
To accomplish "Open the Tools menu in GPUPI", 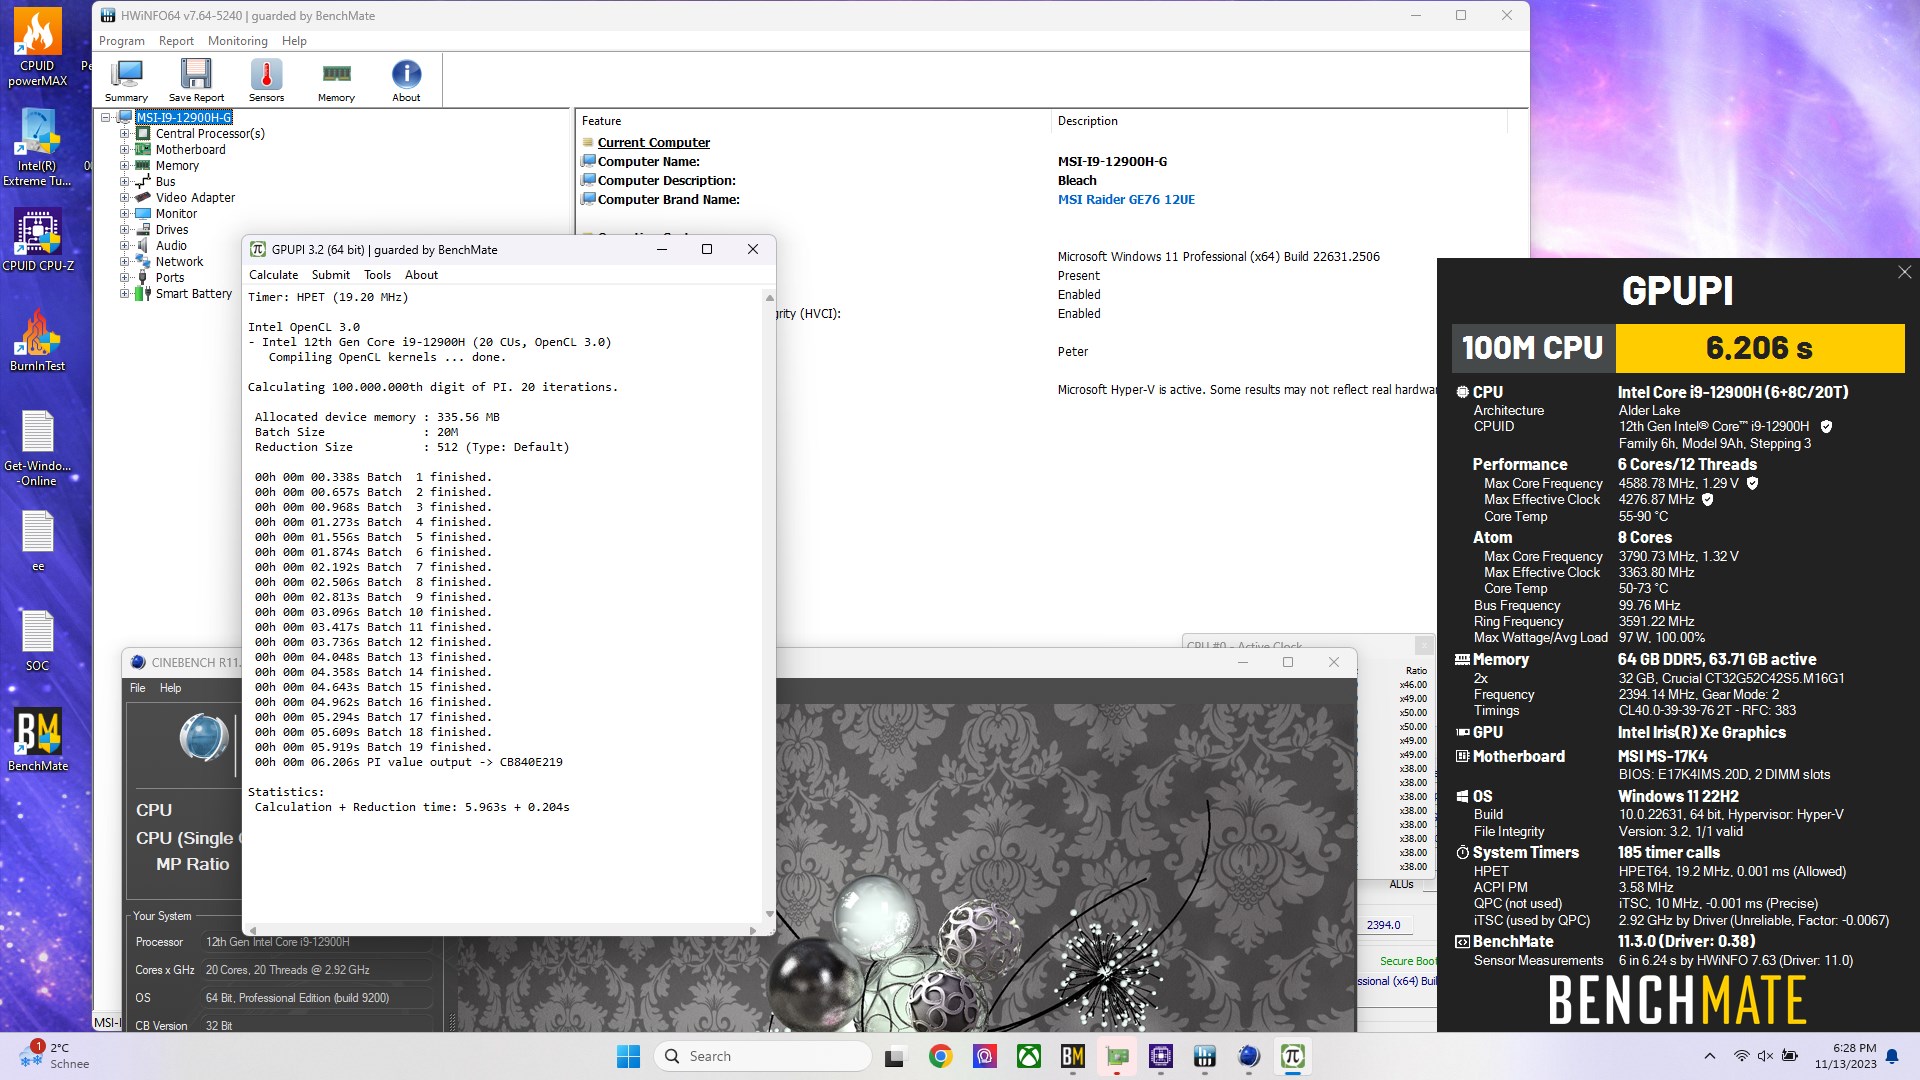I will tap(377, 275).
